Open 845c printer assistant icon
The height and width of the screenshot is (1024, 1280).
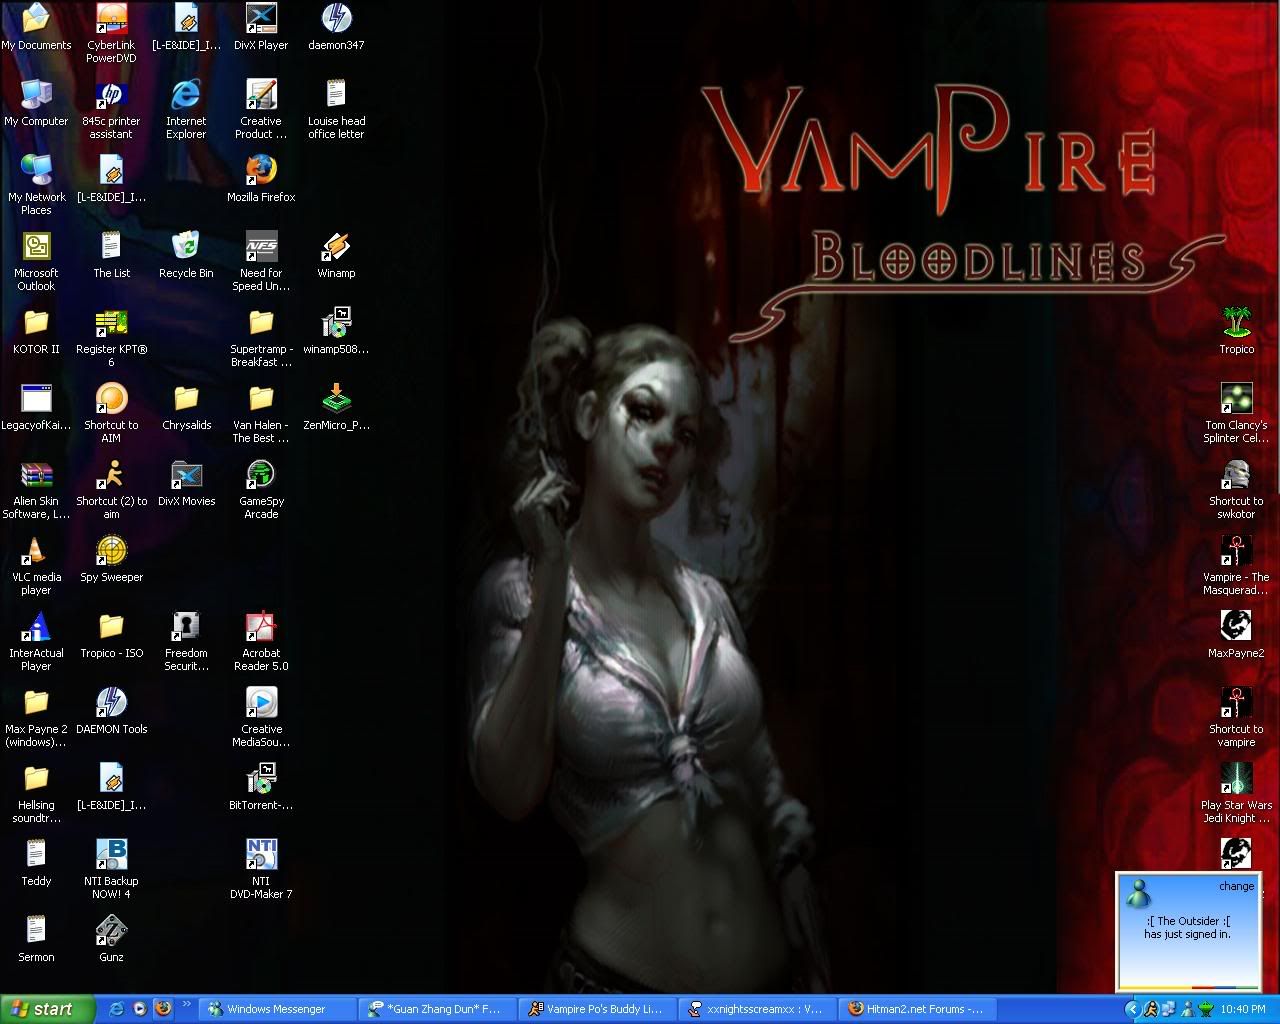(x=111, y=108)
